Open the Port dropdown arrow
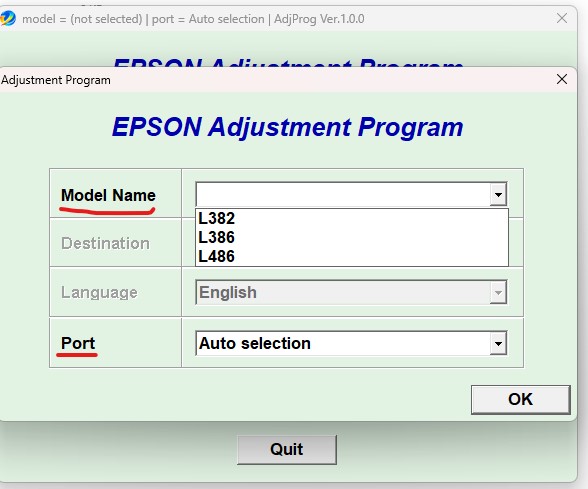Image resolution: width=588 pixels, height=489 pixels. point(498,343)
